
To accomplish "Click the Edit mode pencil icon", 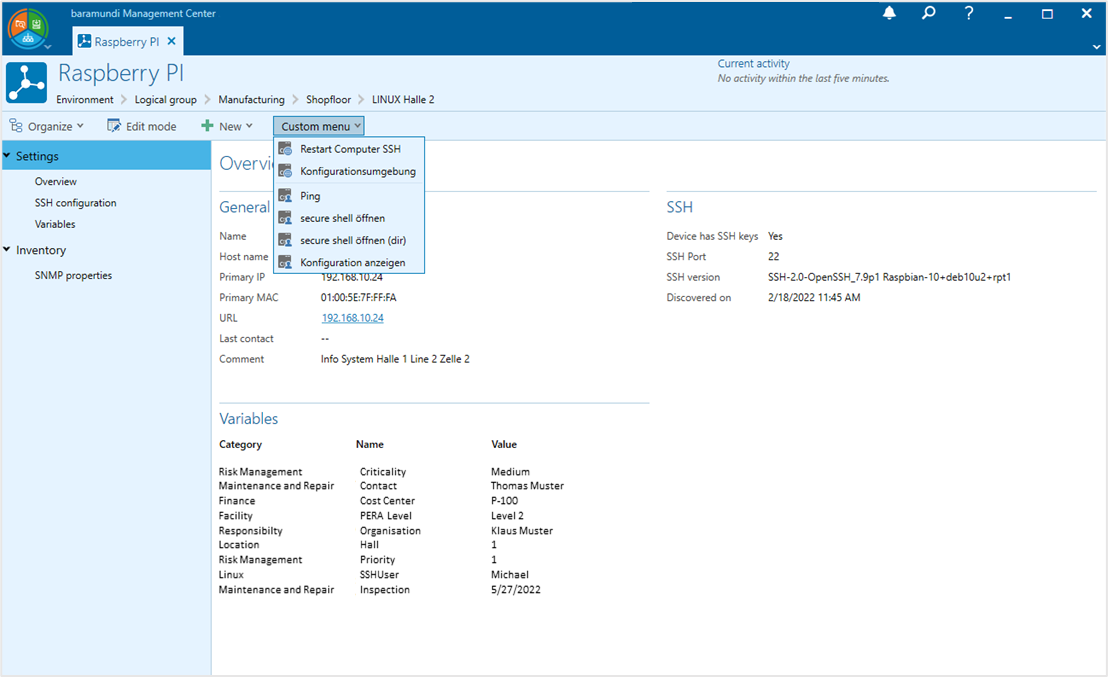I will [114, 126].
